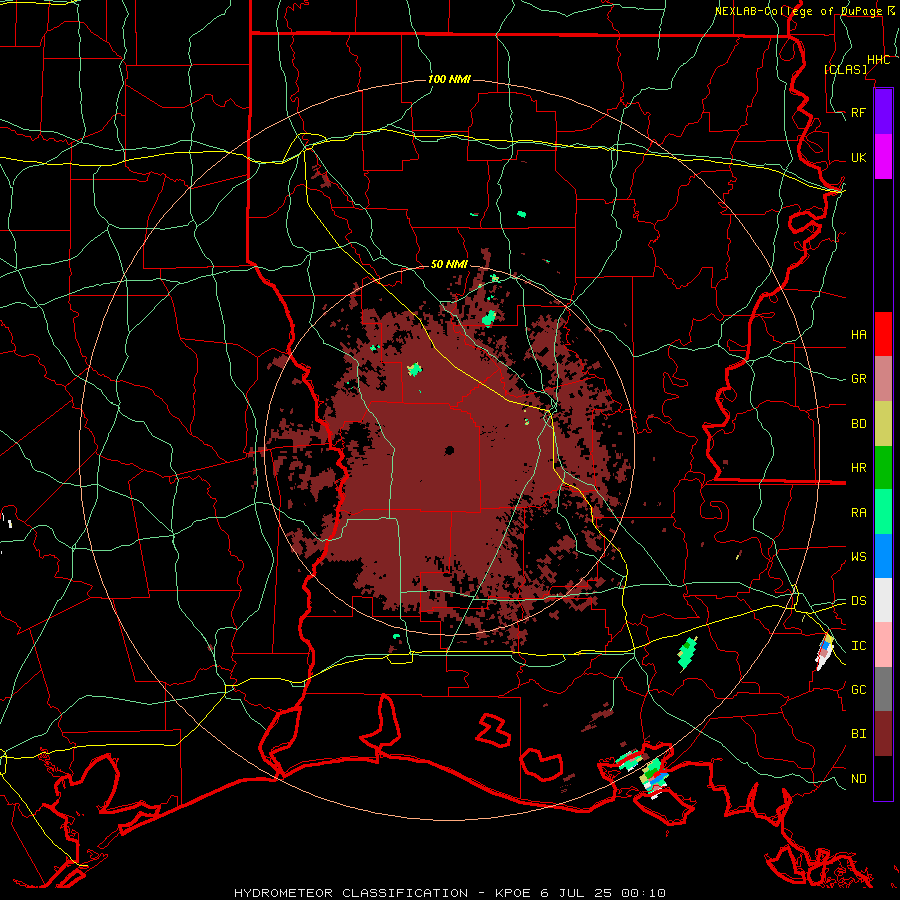Click the '50 NMI' range ring label
The height and width of the screenshot is (900, 900).
click(x=449, y=264)
